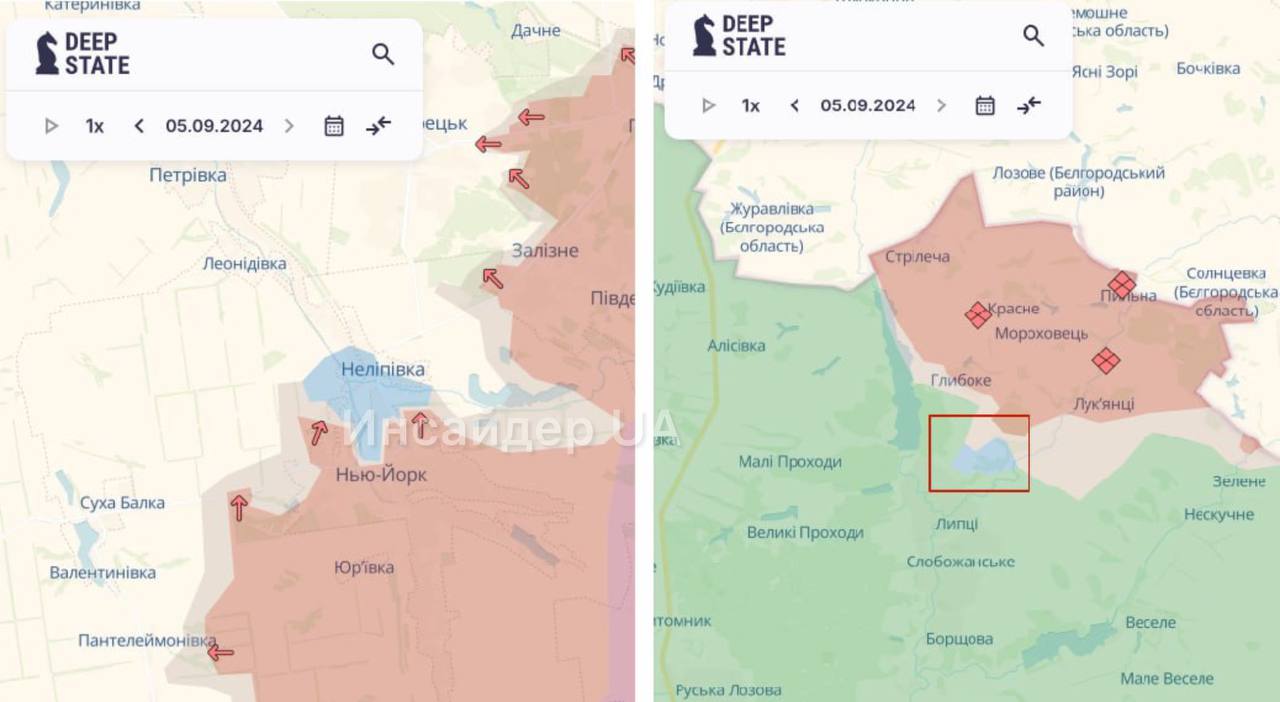Click the 05.09.2024 date on right map
This screenshot has width=1280, height=702.
pyautogui.click(x=868, y=105)
